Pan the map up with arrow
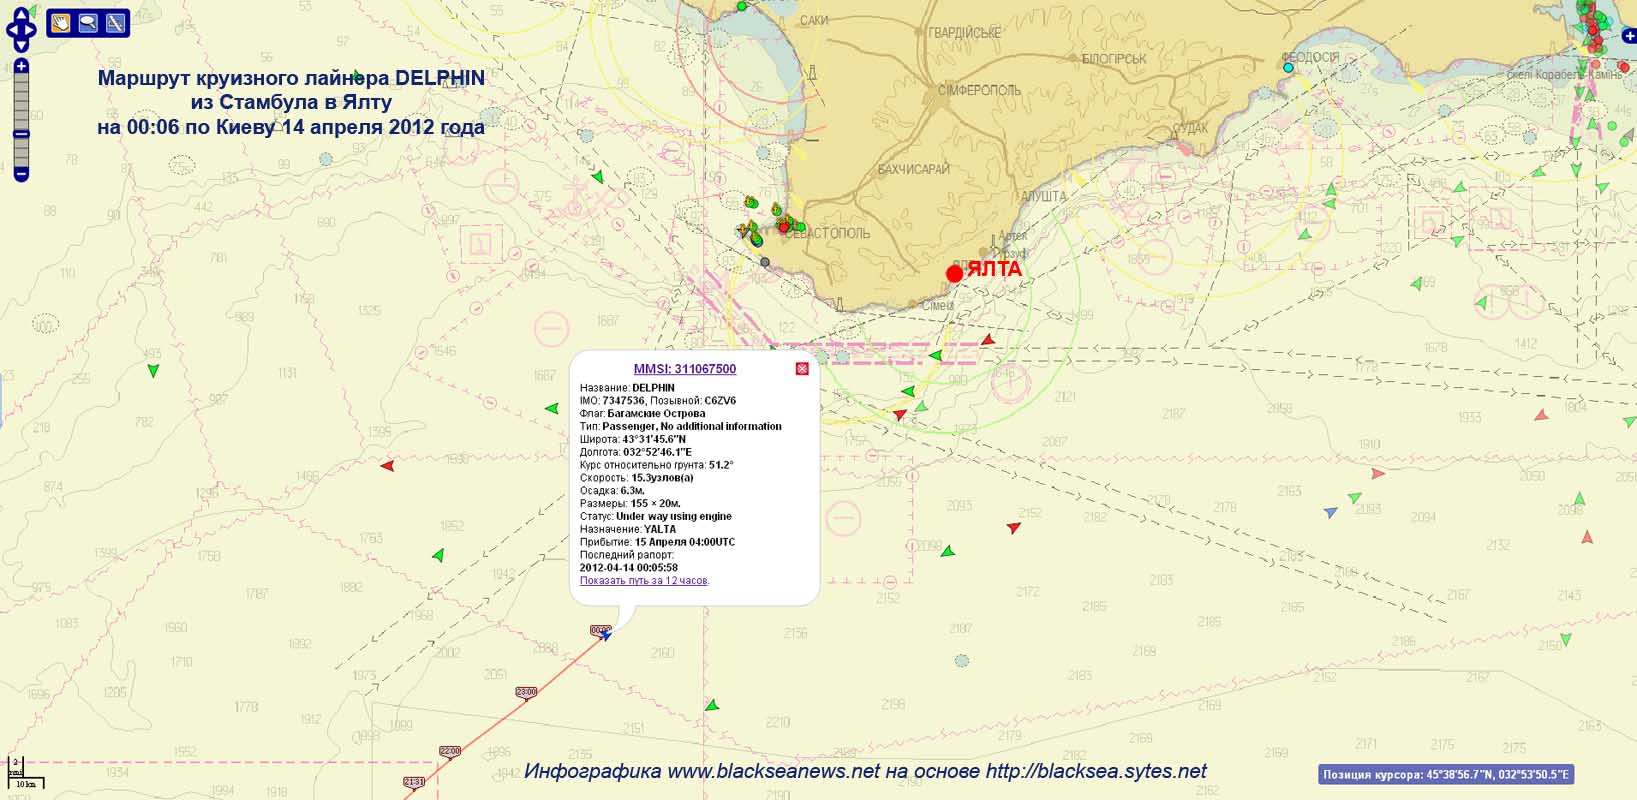The height and width of the screenshot is (800, 1637). tap(21, 14)
